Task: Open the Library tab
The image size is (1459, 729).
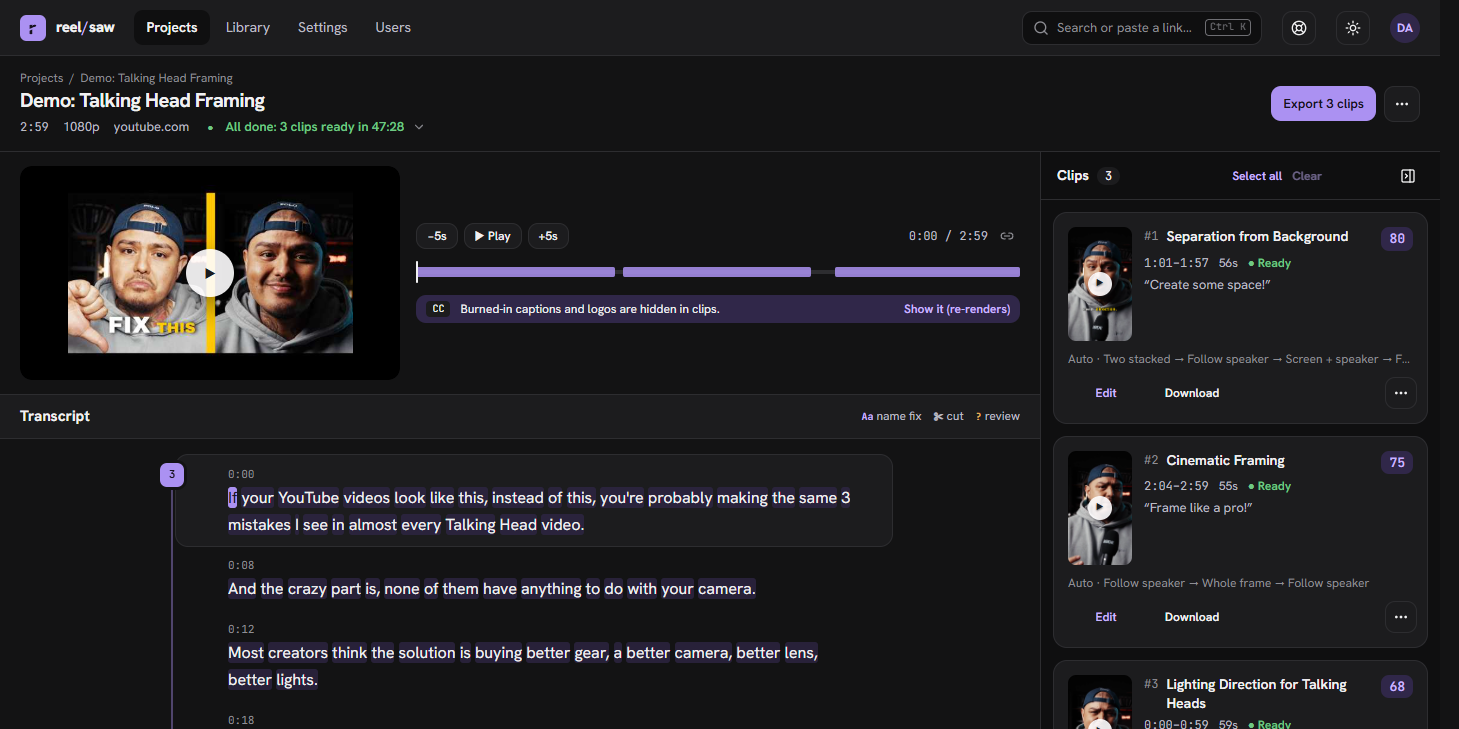Action: pos(248,28)
